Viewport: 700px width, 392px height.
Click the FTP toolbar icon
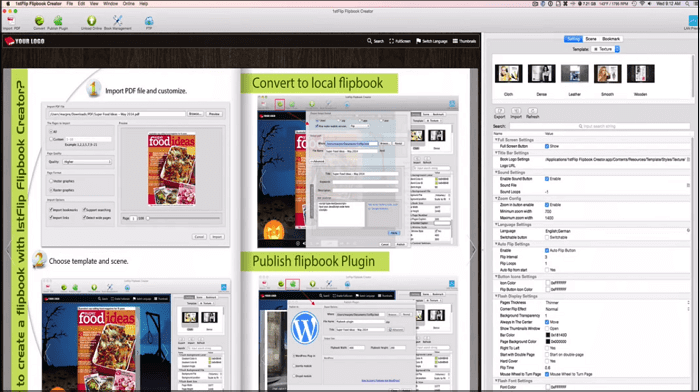(x=149, y=21)
